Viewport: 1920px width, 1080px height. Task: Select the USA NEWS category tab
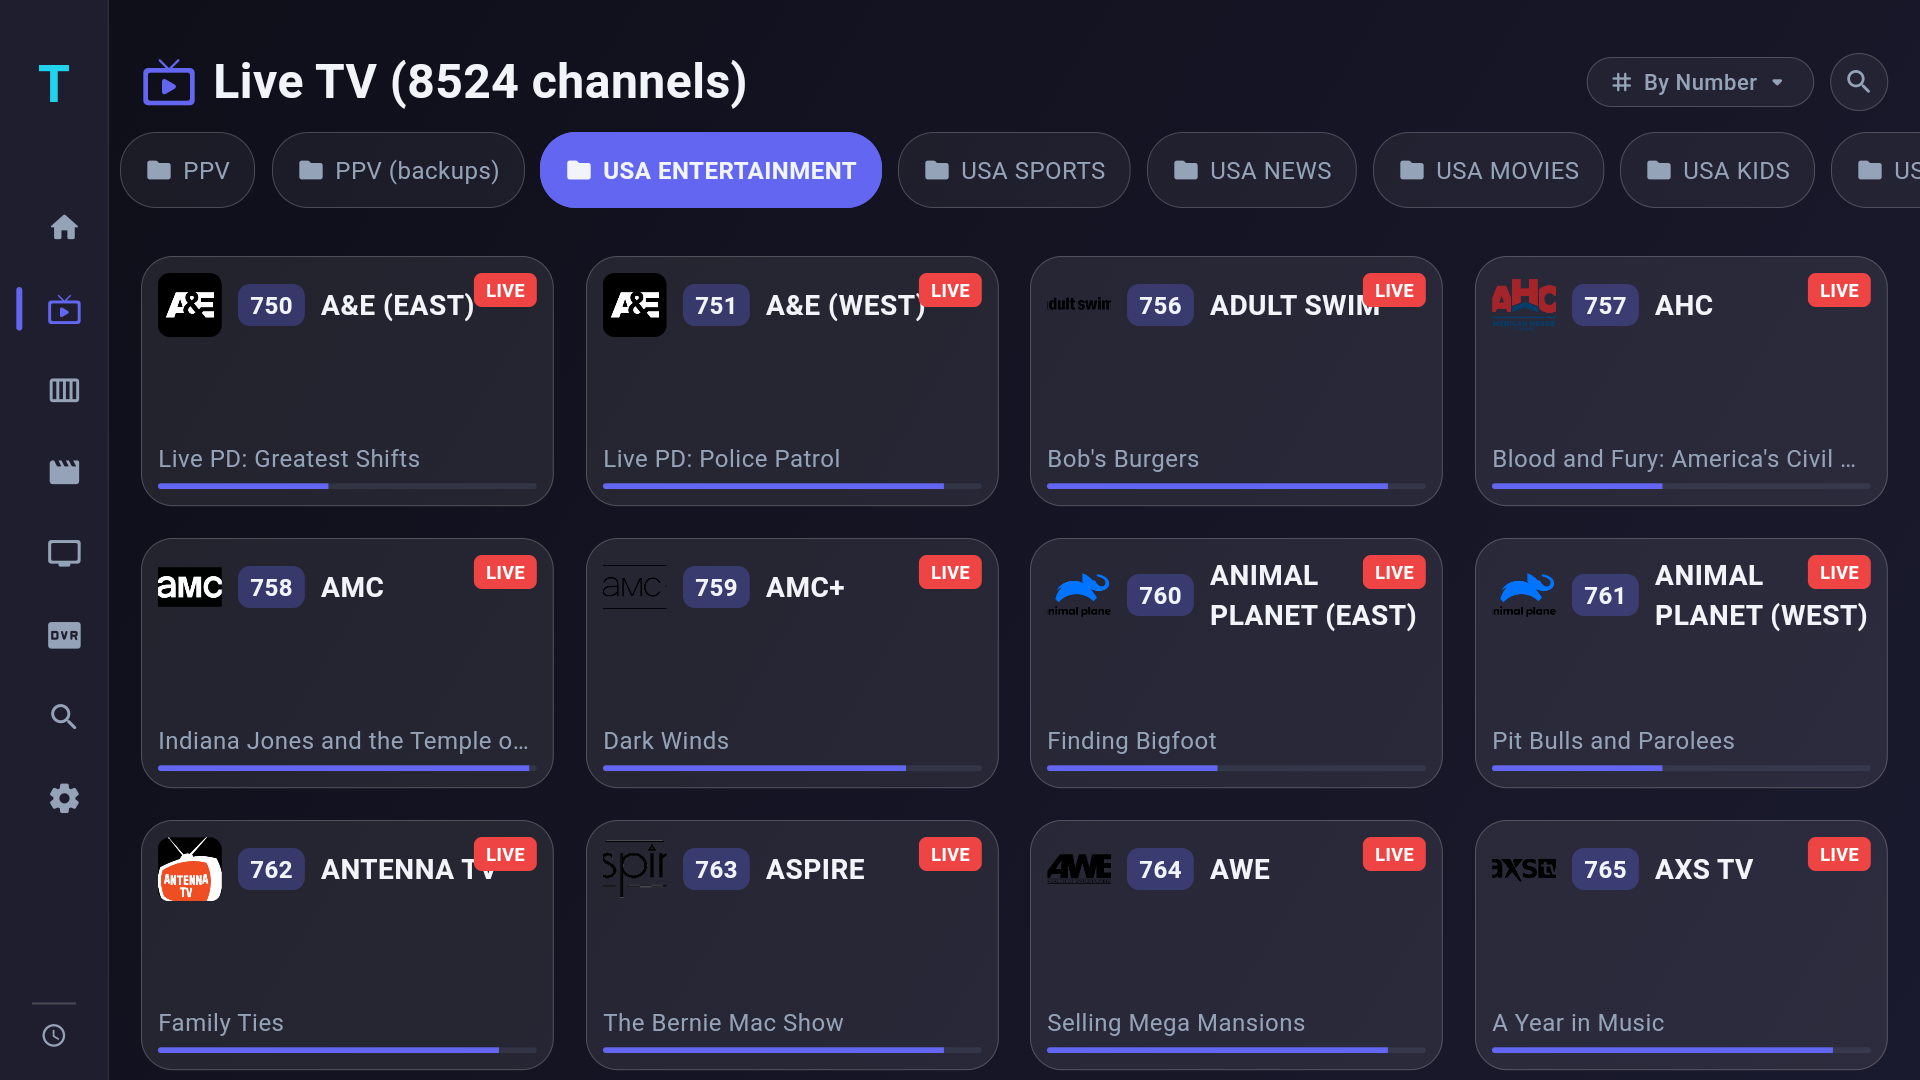pos(1252,170)
